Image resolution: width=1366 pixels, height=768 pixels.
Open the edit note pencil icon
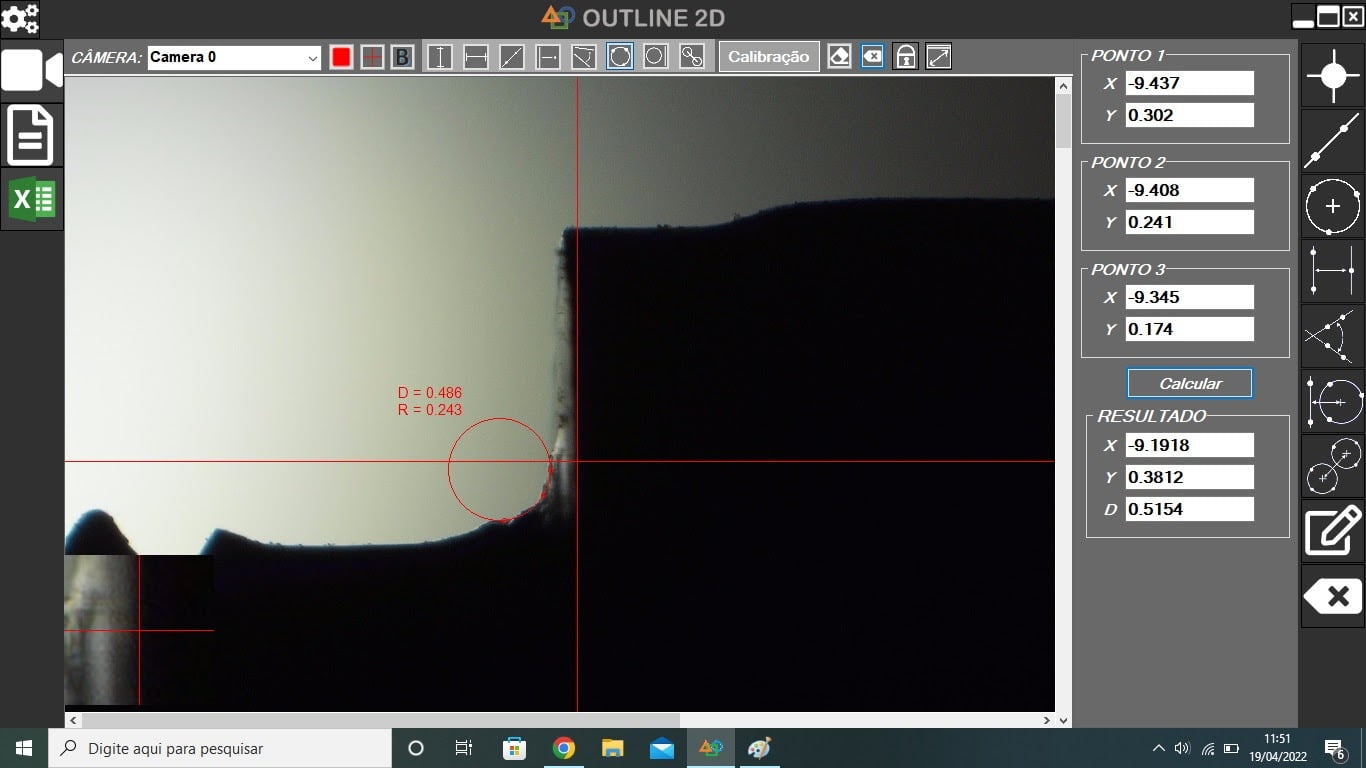tap(1332, 531)
